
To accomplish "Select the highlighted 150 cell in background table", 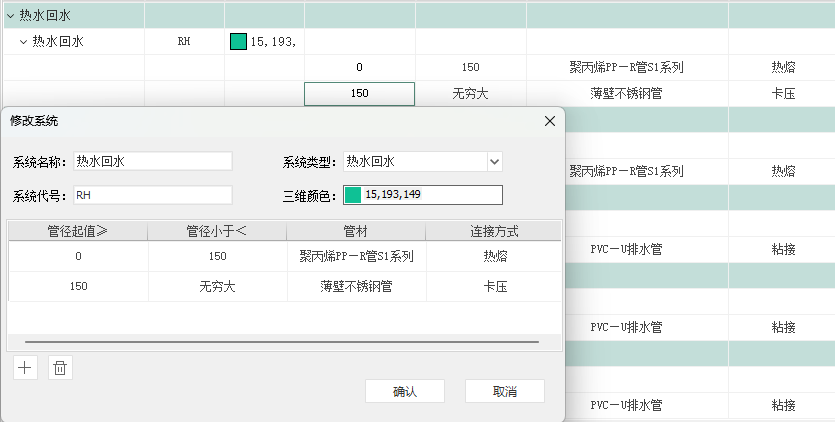I will [x=360, y=93].
